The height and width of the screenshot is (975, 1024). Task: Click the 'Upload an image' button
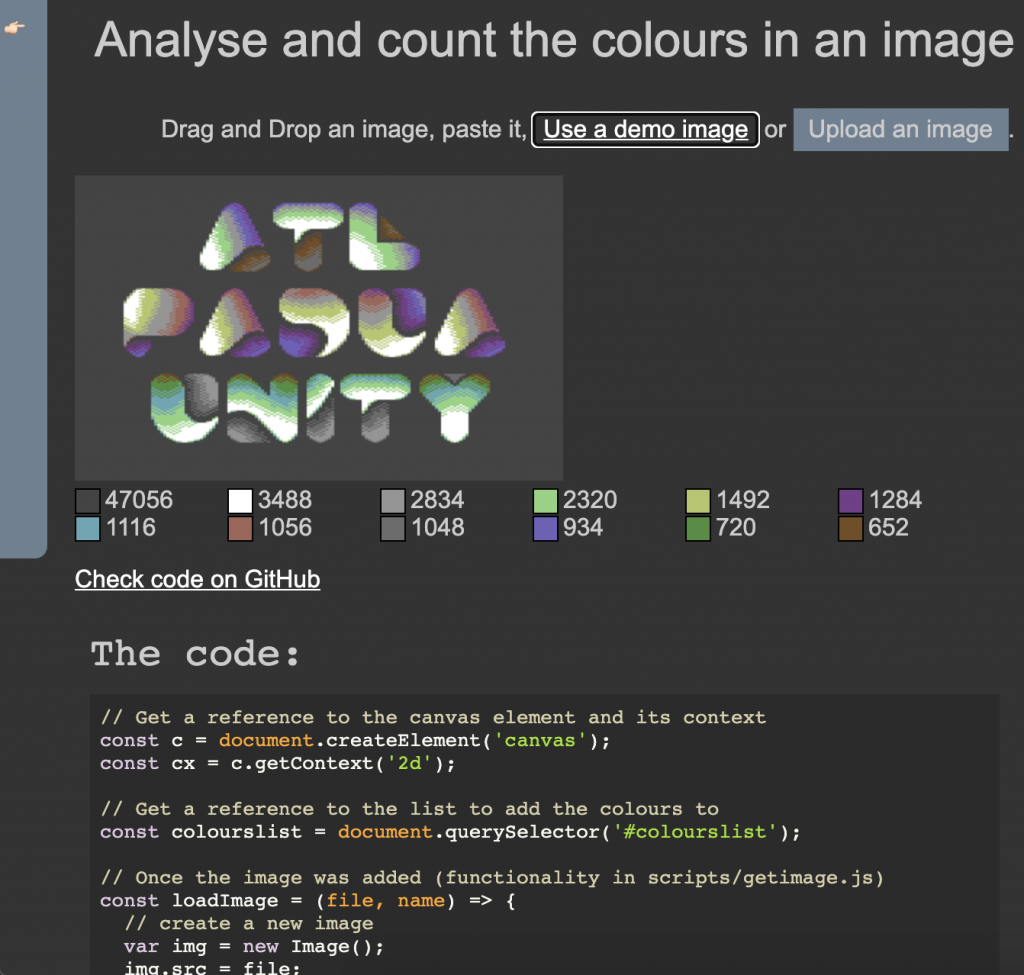pos(901,129)
